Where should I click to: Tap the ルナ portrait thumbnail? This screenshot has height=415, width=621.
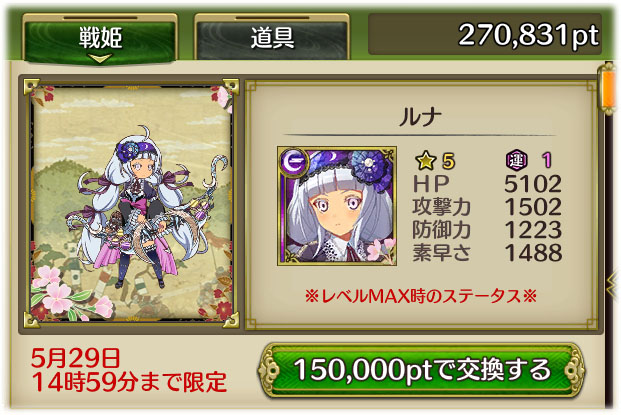click(337, 206)
